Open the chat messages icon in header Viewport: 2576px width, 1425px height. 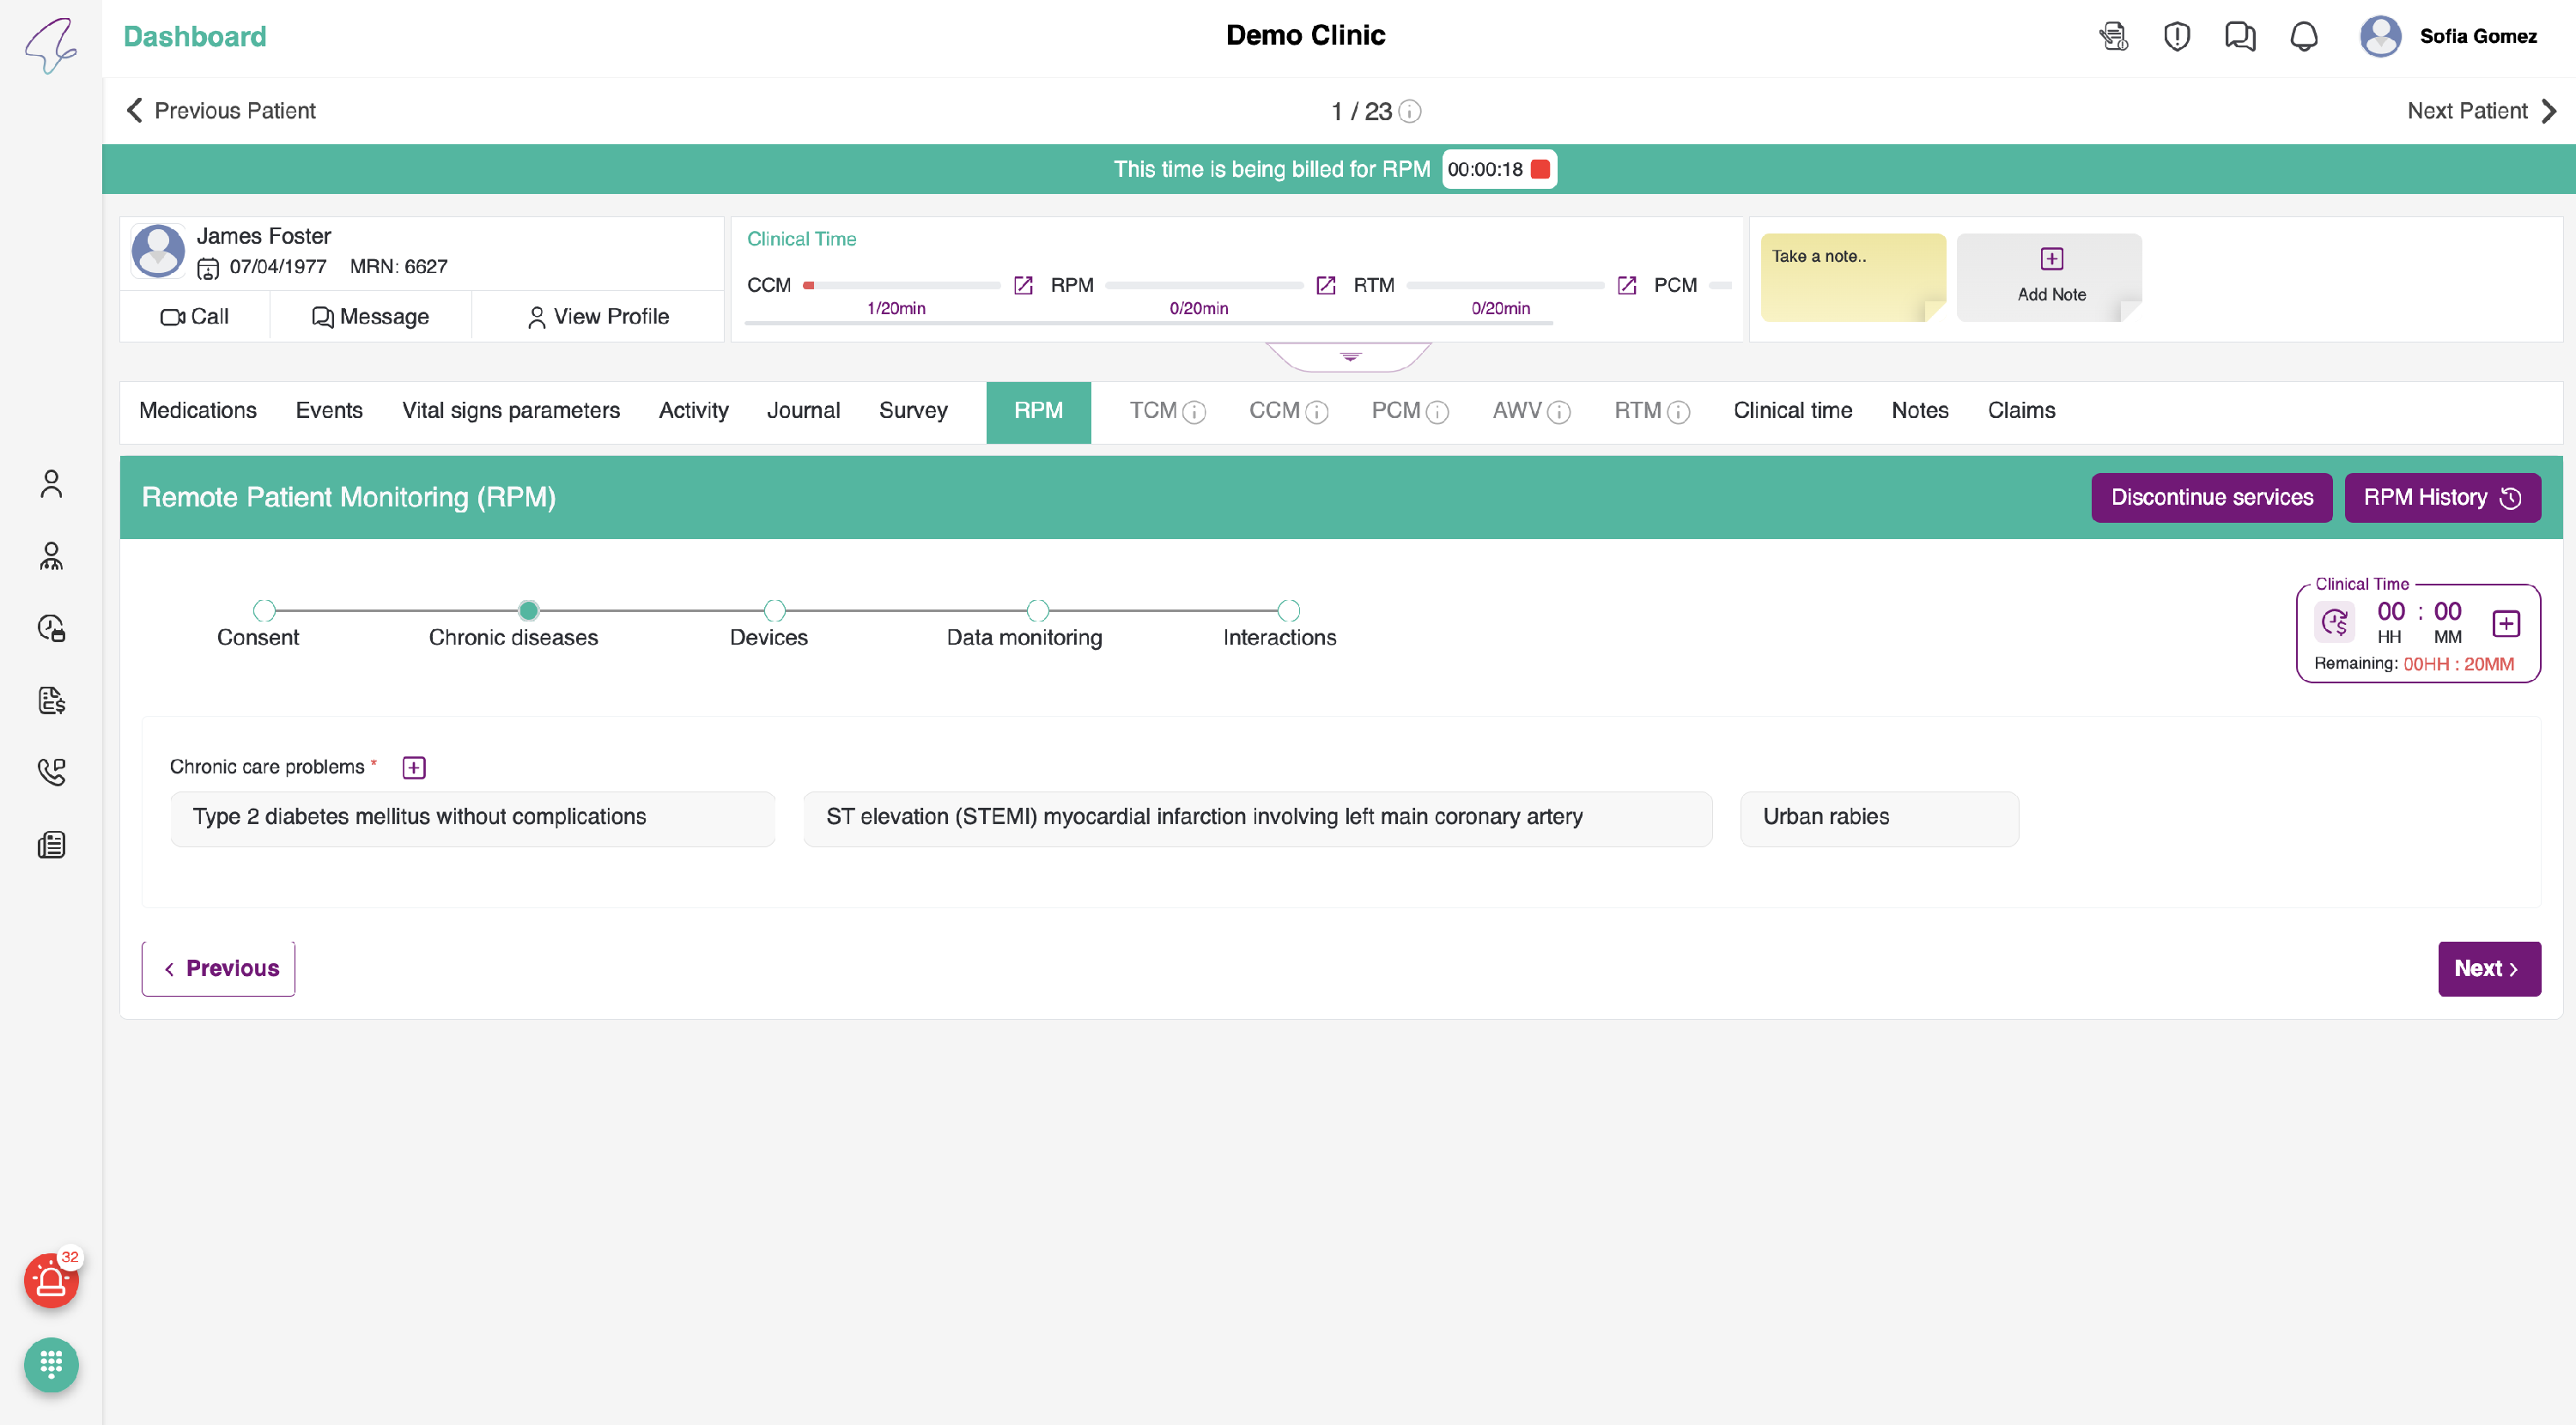pos(2239,37)
